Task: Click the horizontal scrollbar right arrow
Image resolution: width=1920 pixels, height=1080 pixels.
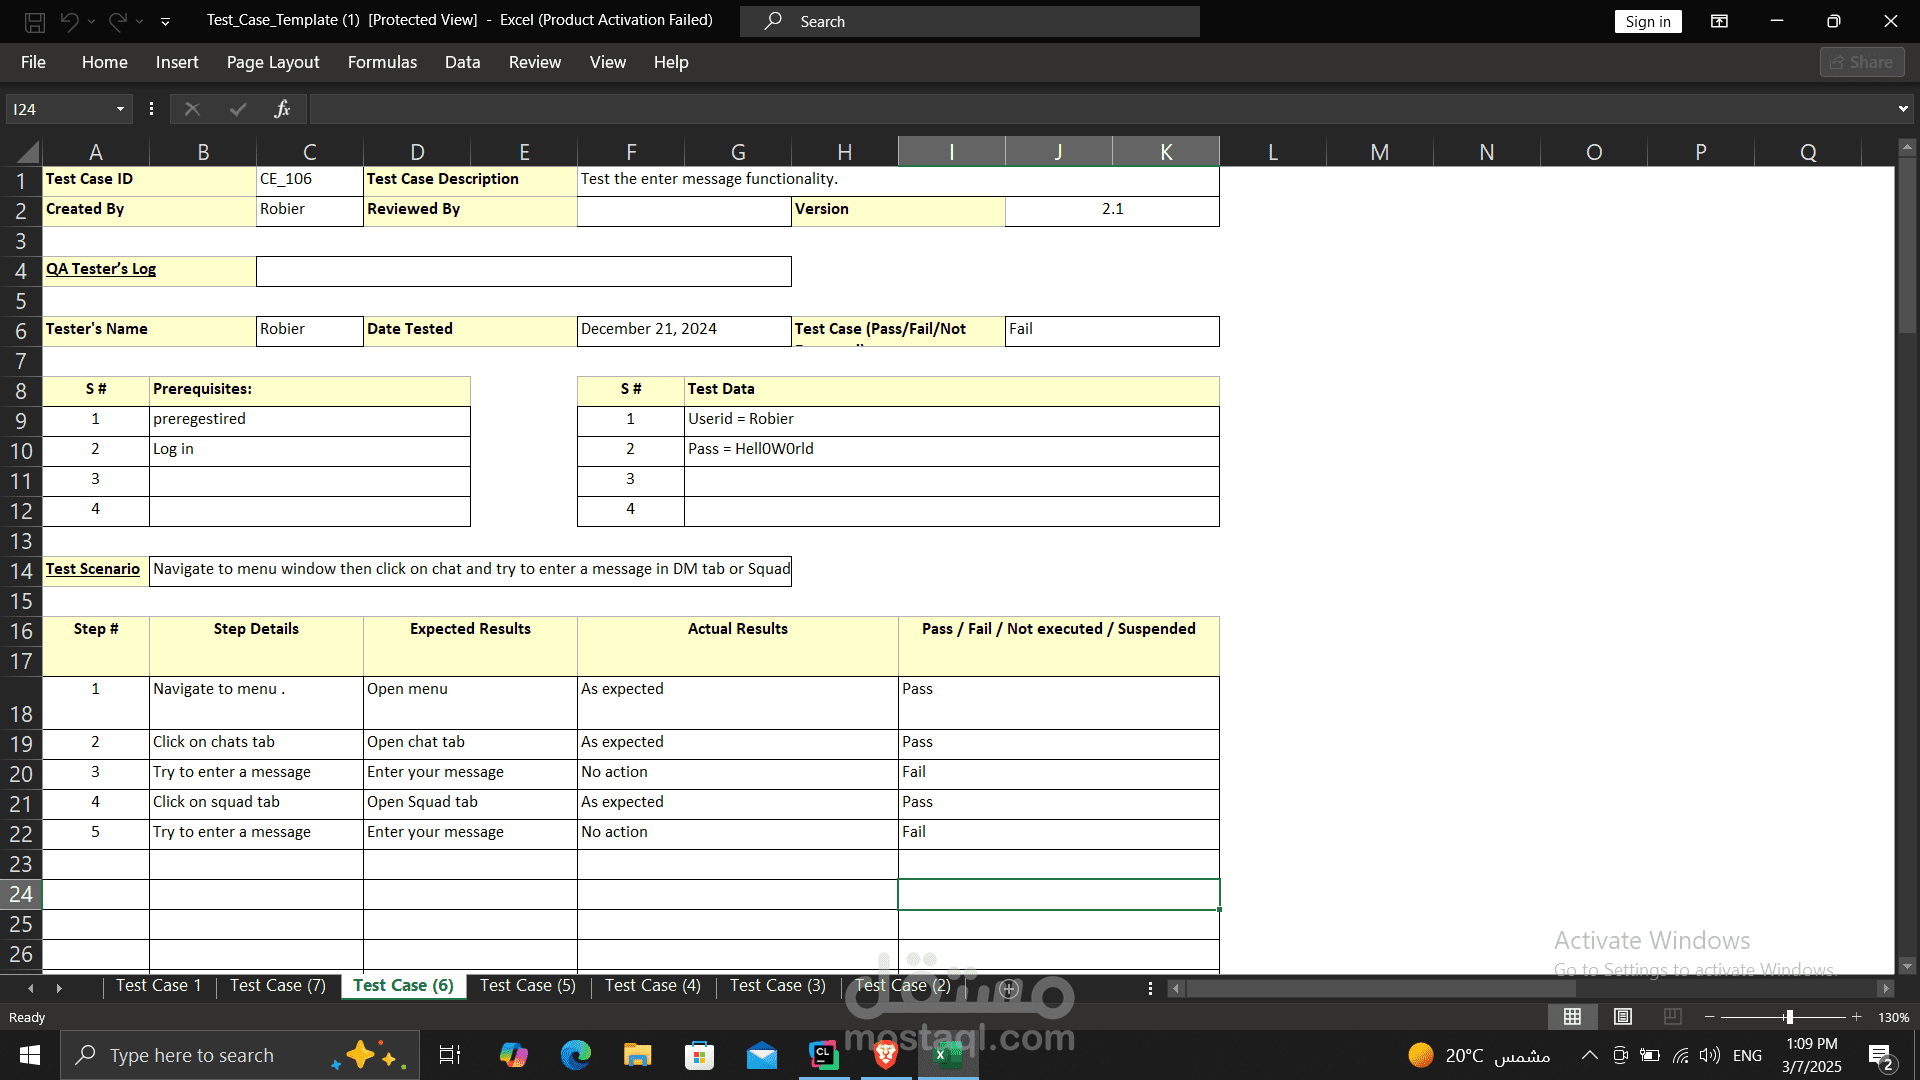Action: [1886, 989]
